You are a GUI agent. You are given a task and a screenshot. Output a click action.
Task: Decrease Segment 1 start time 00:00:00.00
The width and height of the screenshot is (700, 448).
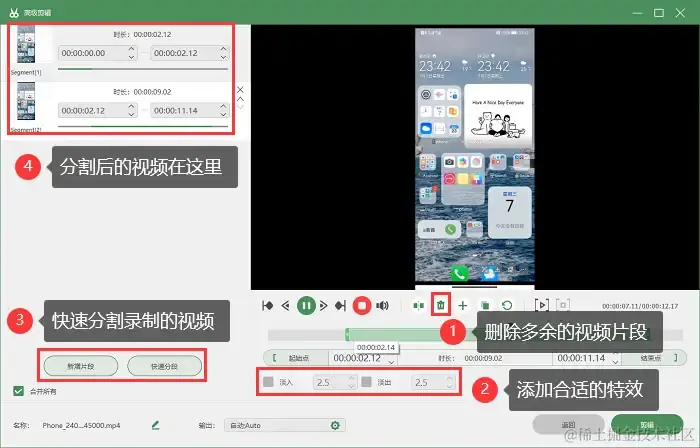[131, 57]
